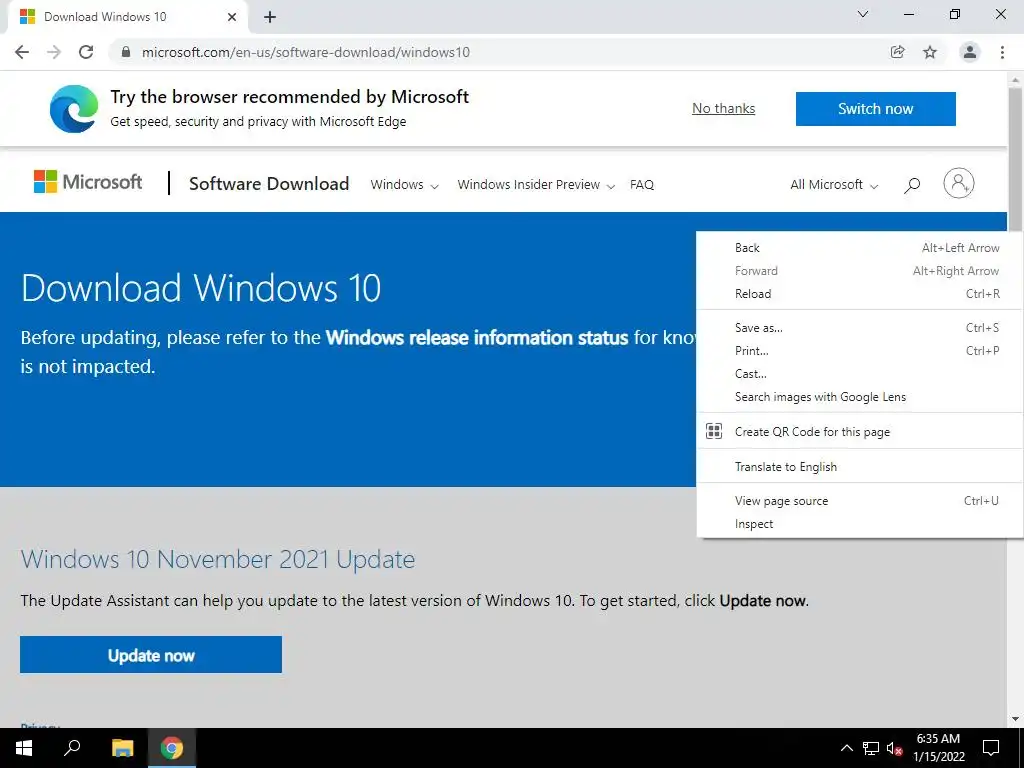This screenshot has width=1024, height=768.
Task: Decline Edge with No thanks link
Action: [724, 108]
